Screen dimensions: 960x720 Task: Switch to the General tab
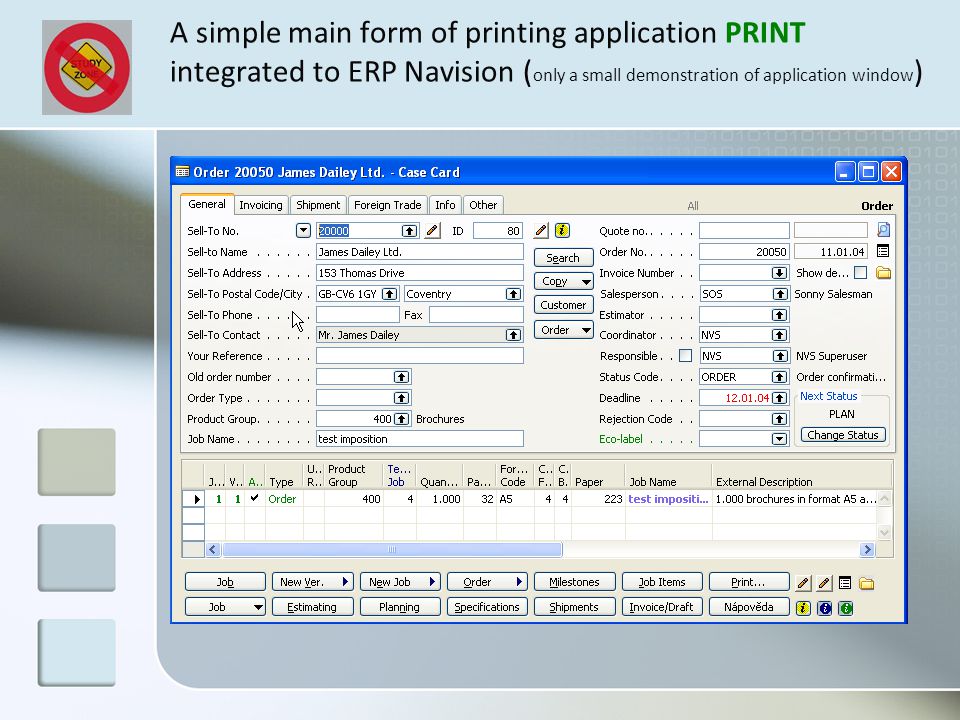207,204
